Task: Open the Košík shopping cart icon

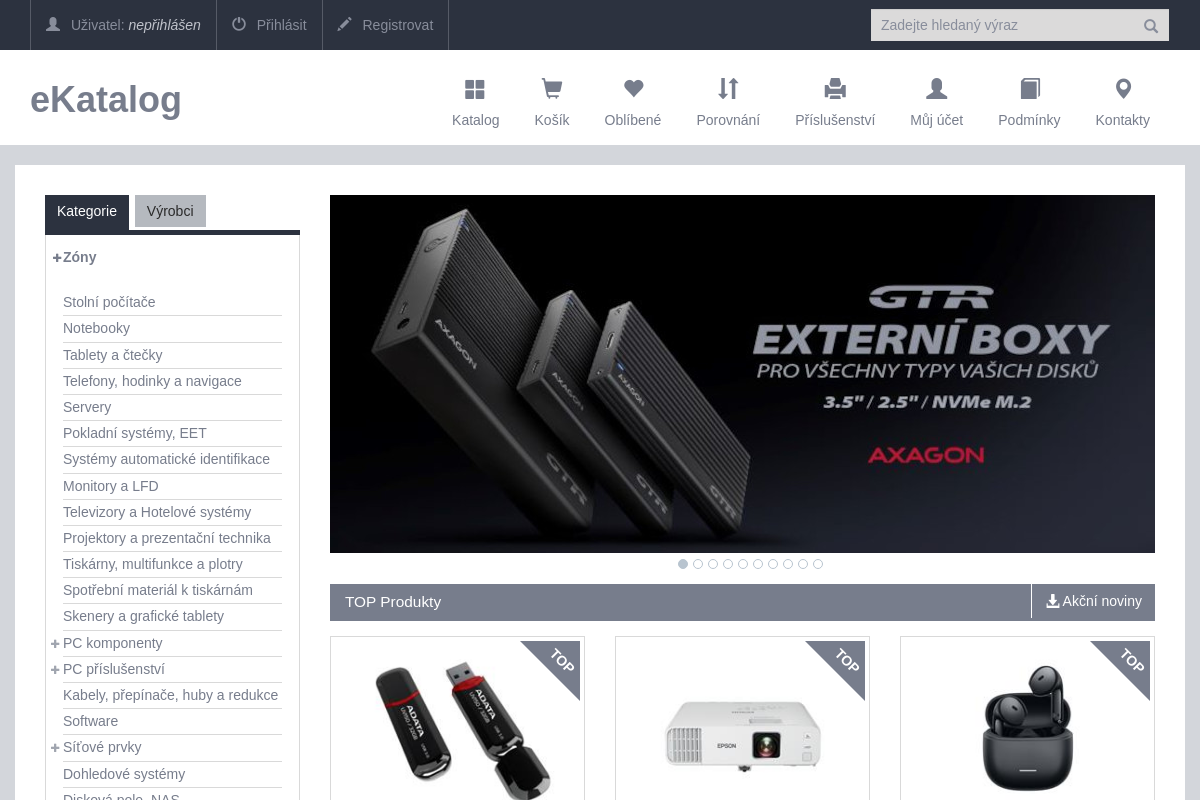Action: (551, 90)
